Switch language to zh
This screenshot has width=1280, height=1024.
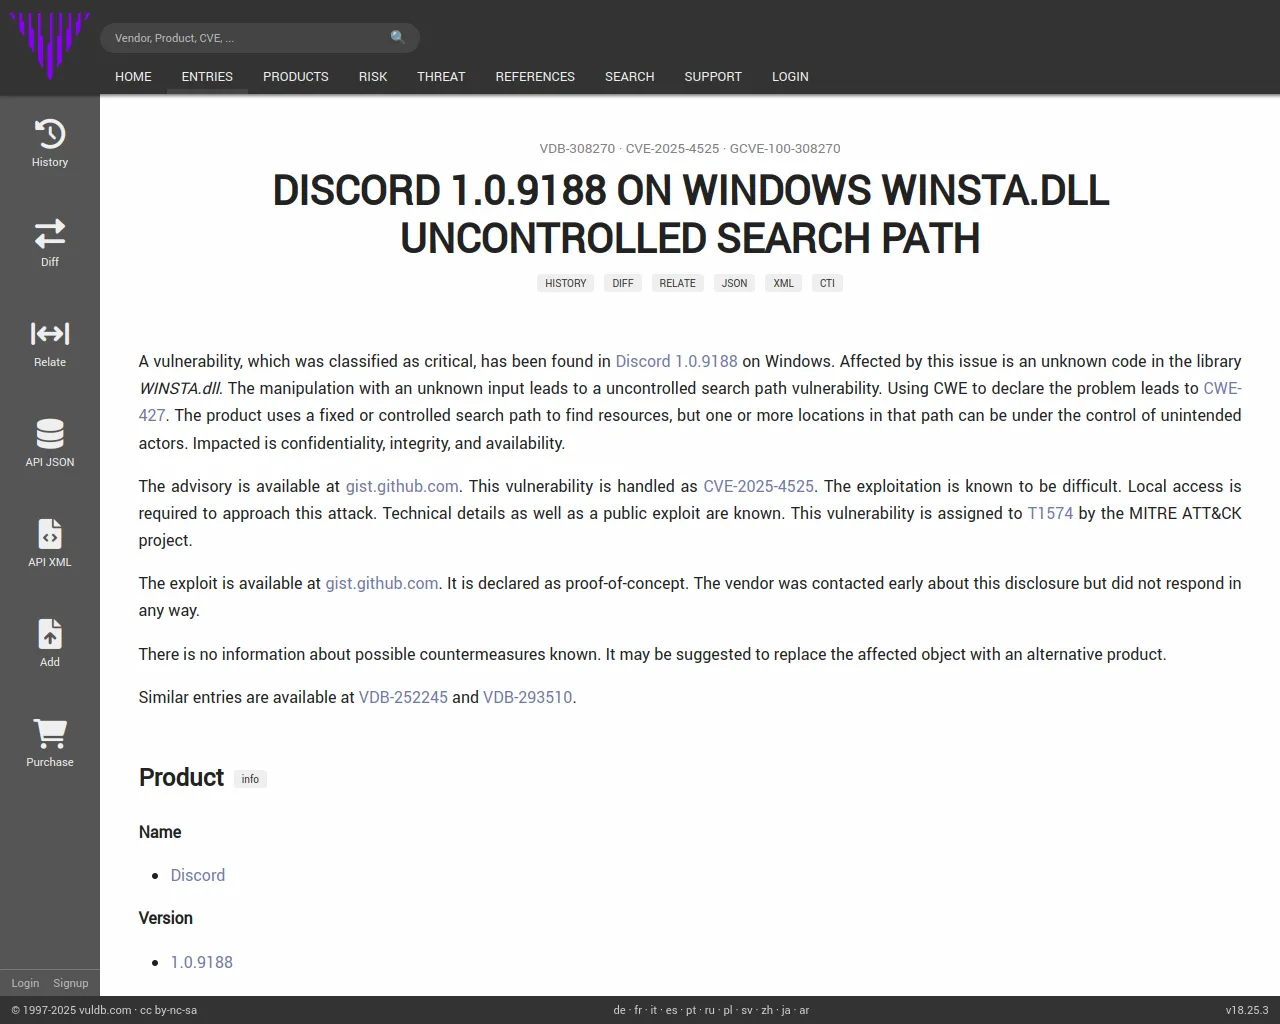(x=767, y=1010)
